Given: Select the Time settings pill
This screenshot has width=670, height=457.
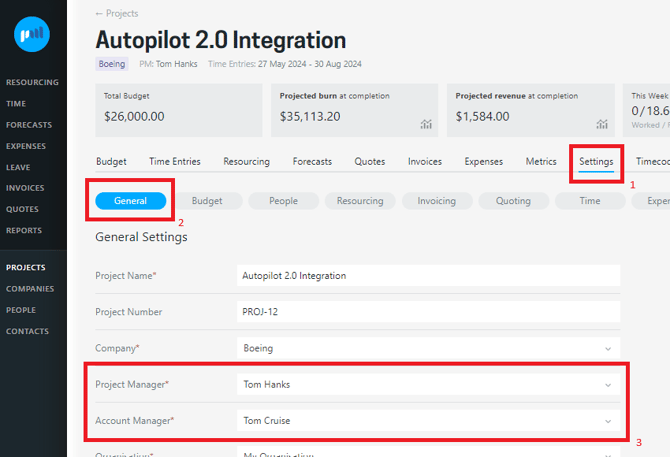Looking at the screenshot, I should [590, 201].
